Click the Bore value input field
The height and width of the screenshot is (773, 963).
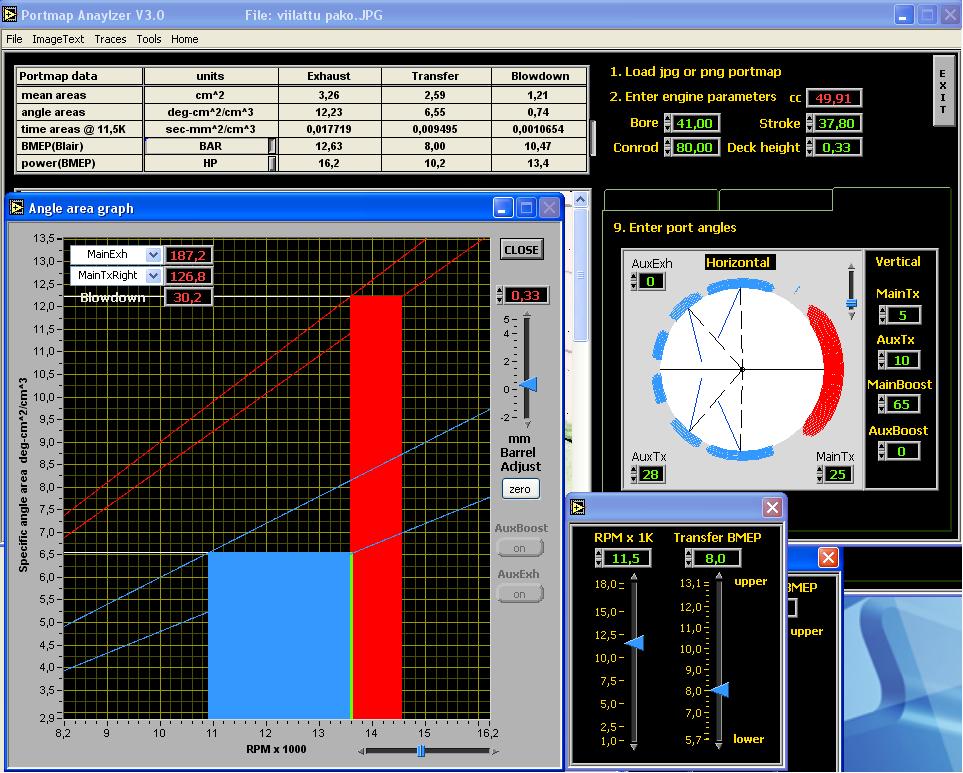[694, 123]
